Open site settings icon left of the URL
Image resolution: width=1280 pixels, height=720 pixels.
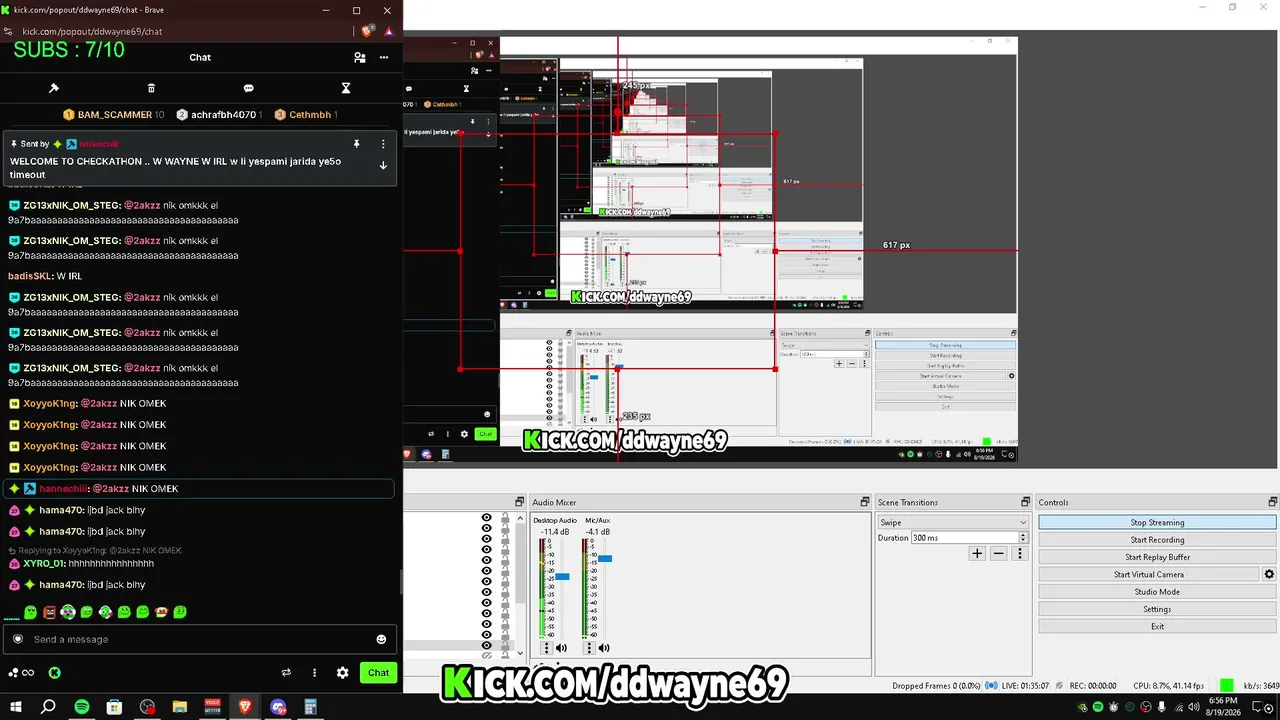10,31
